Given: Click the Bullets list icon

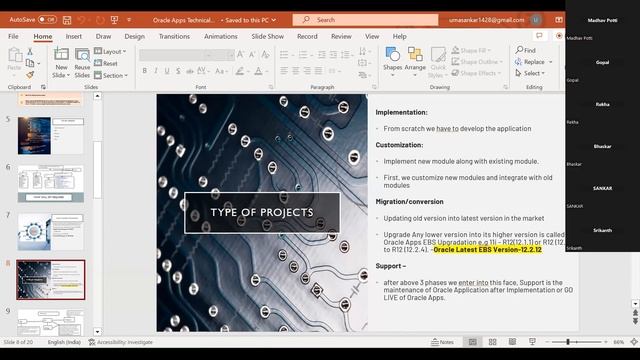Looking at the screenshot, I should click(284, 54).
